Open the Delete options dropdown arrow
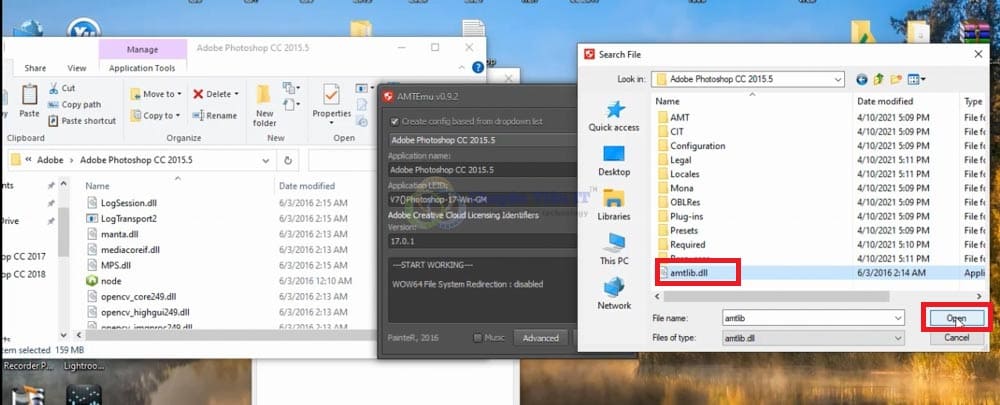 237,94
